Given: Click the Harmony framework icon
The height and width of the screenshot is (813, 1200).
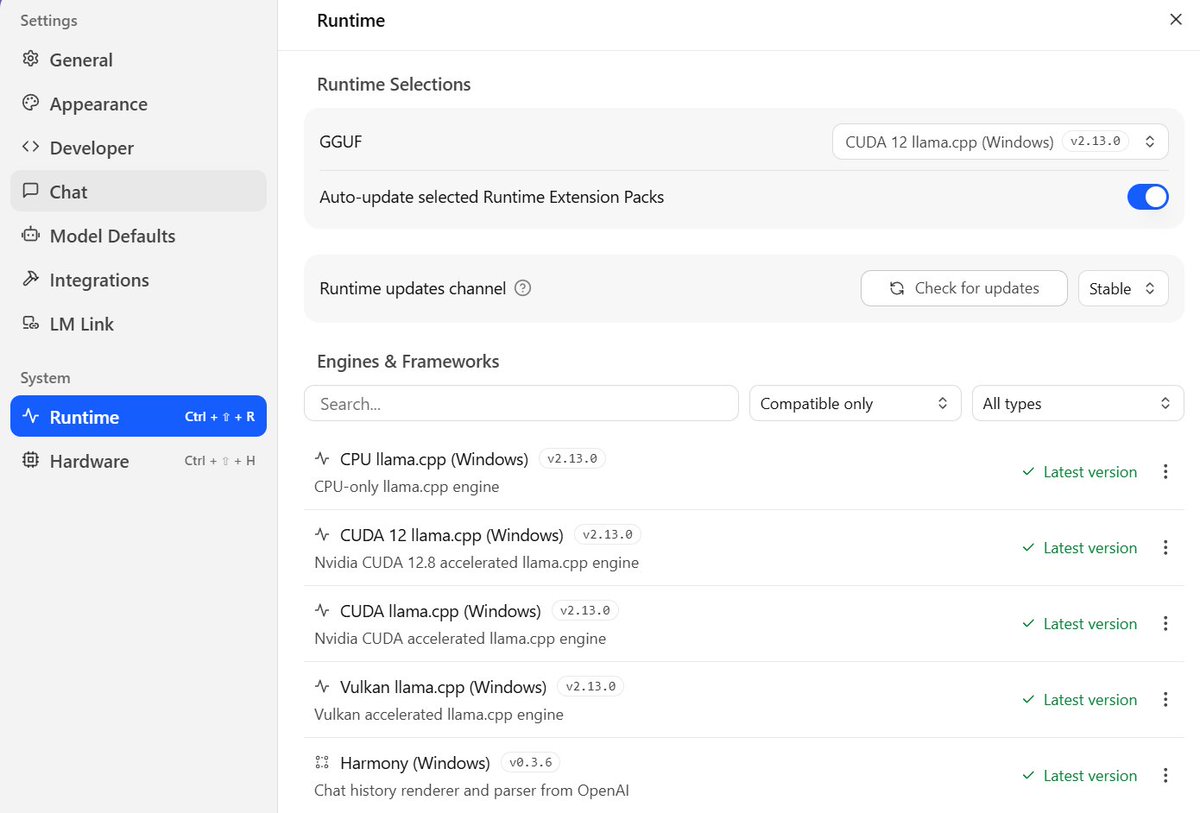Looking at the screenshot, I should click(x=322, y=763).
